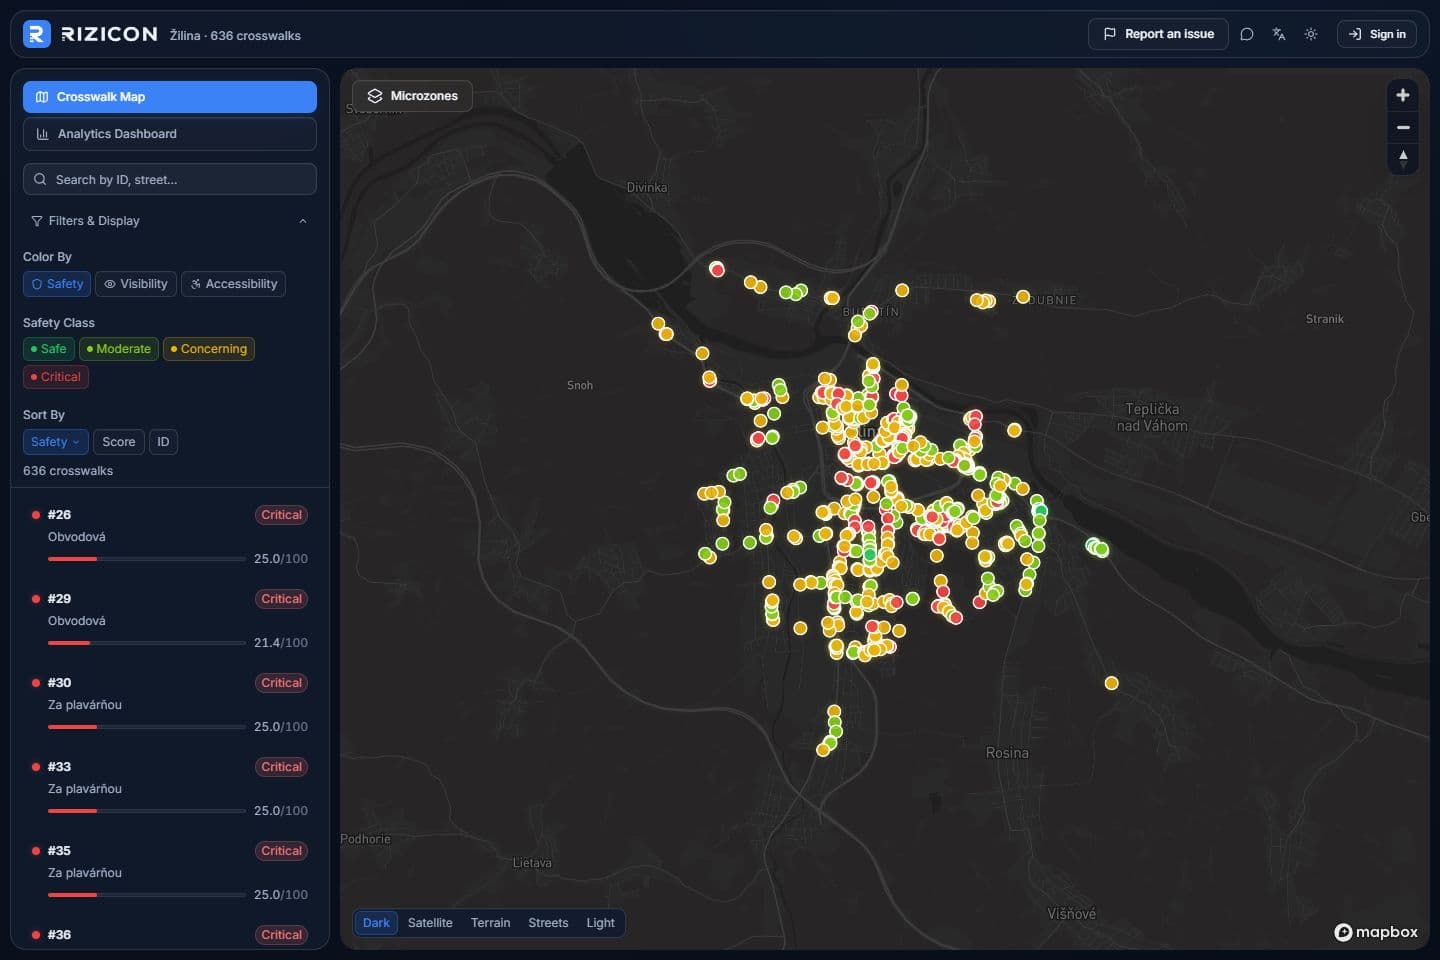Toggle the Moderate class filter

(118, 349)
